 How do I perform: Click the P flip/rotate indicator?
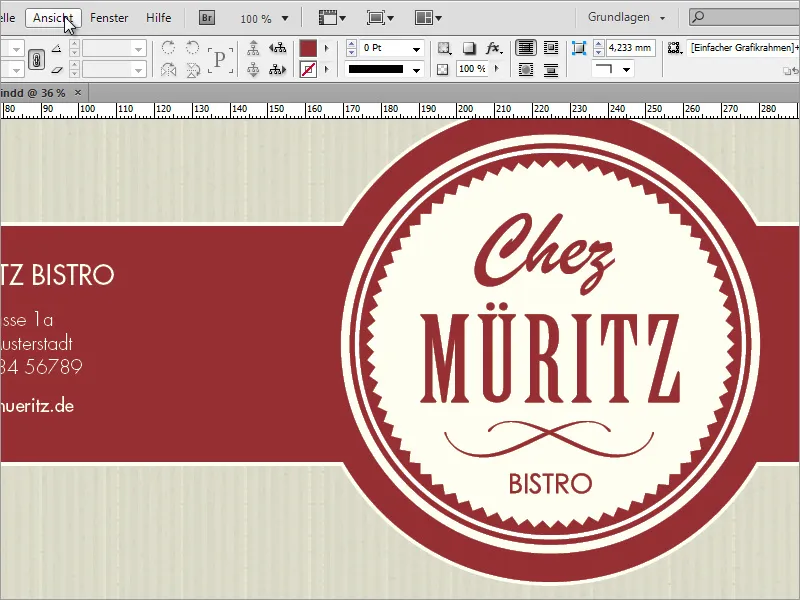[x=220, y=59]
